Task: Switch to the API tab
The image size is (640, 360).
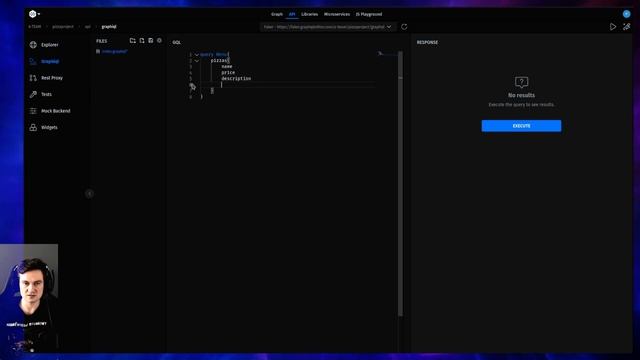Action: 292,14
